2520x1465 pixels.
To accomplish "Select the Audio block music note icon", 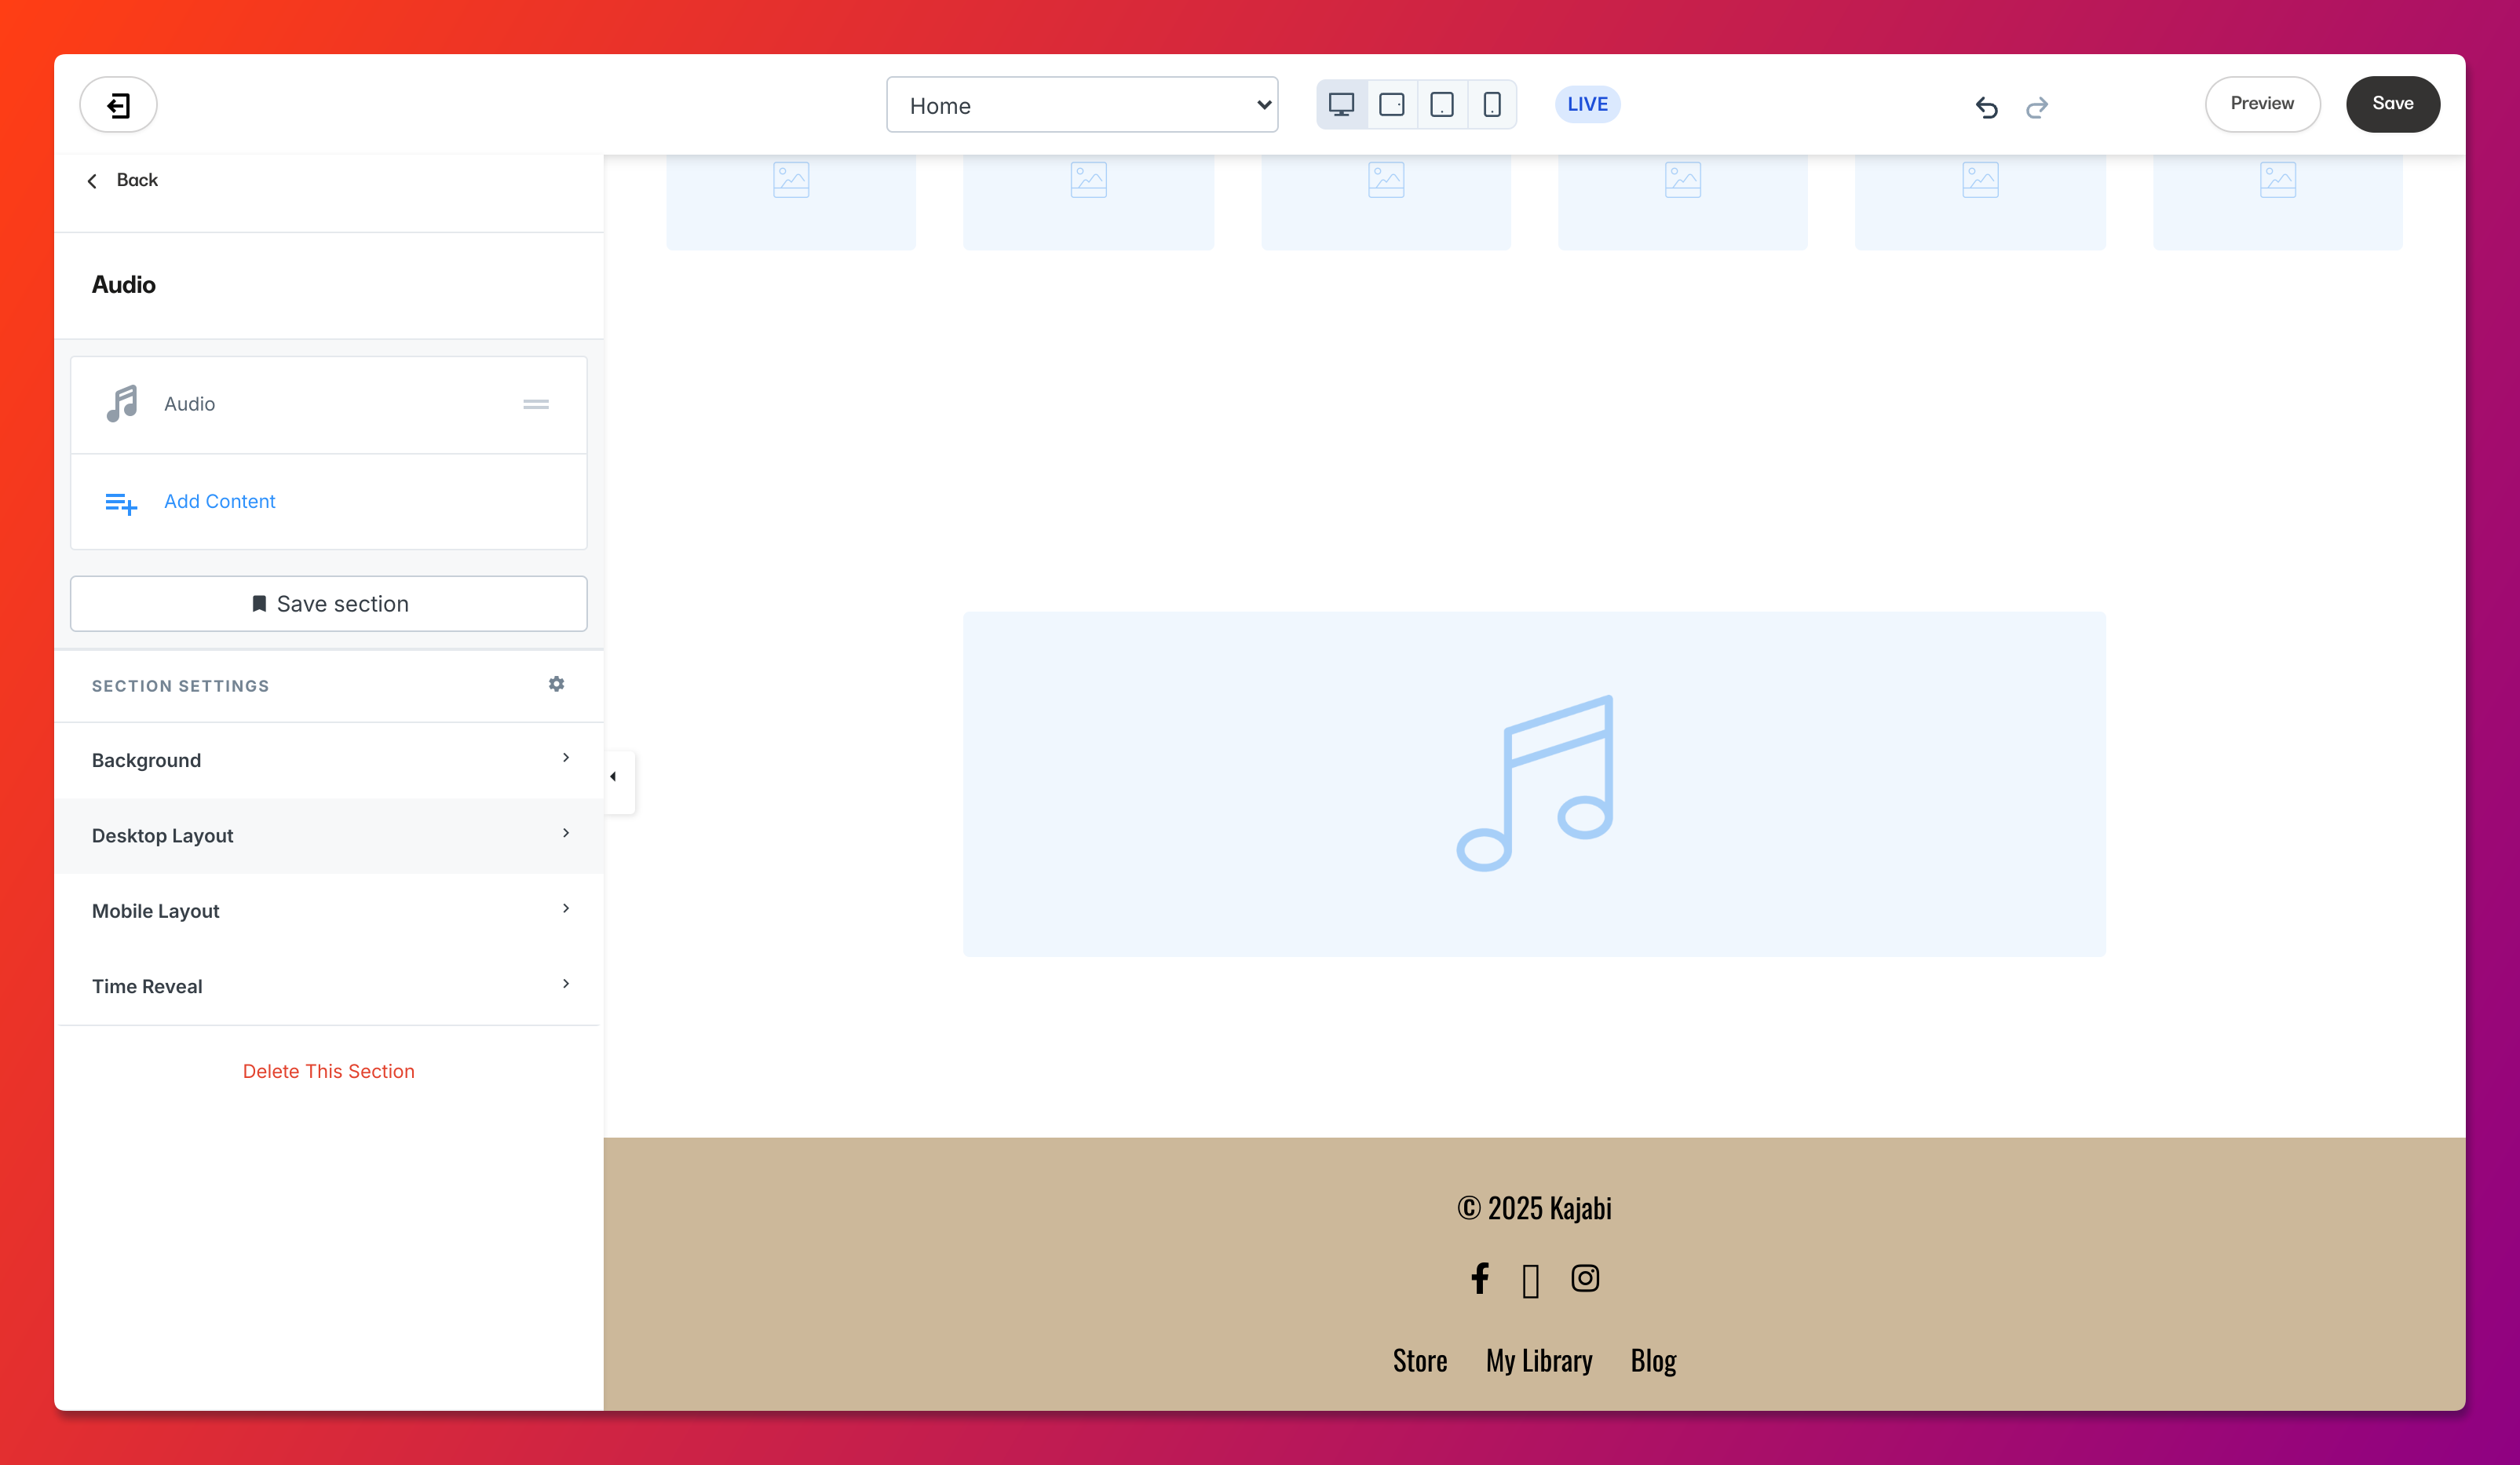I will (122, 403).
